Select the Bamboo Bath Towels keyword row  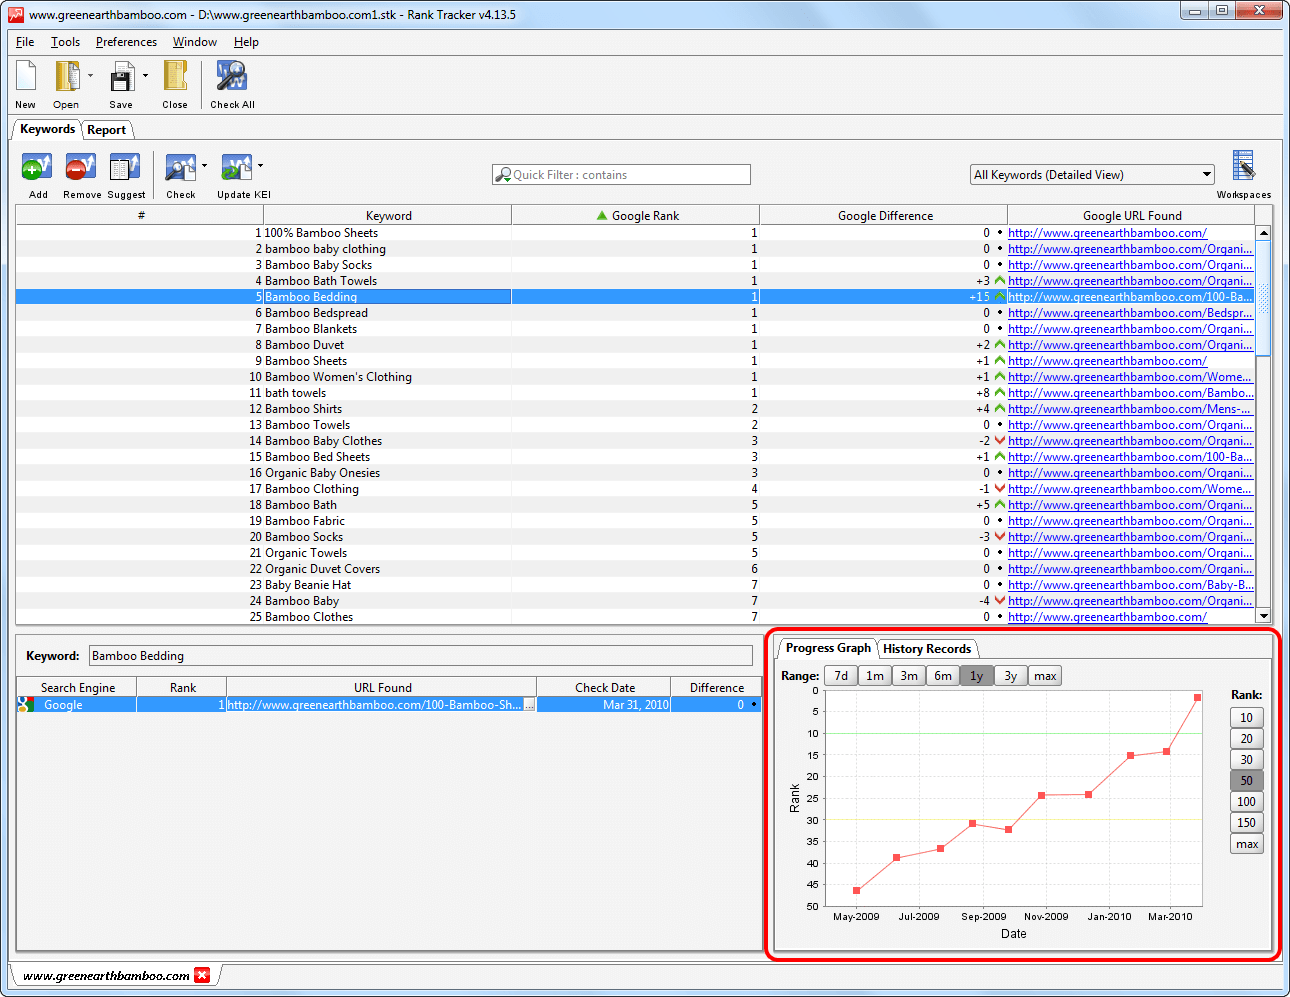click(635, 281)
